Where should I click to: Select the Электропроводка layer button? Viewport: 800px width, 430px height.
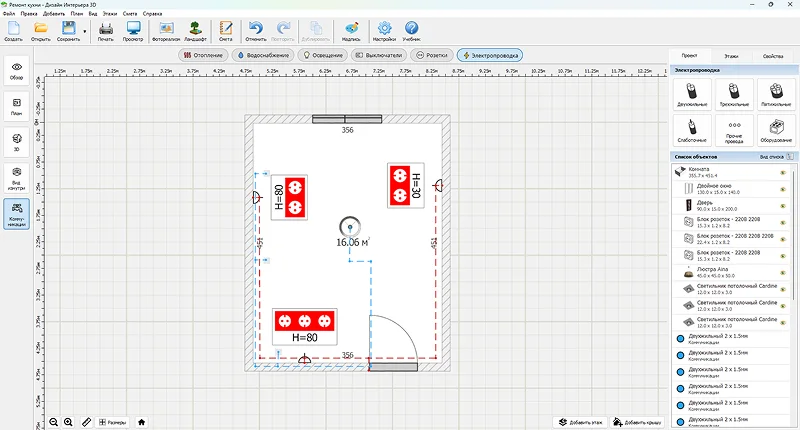click(x=490, y=55)
